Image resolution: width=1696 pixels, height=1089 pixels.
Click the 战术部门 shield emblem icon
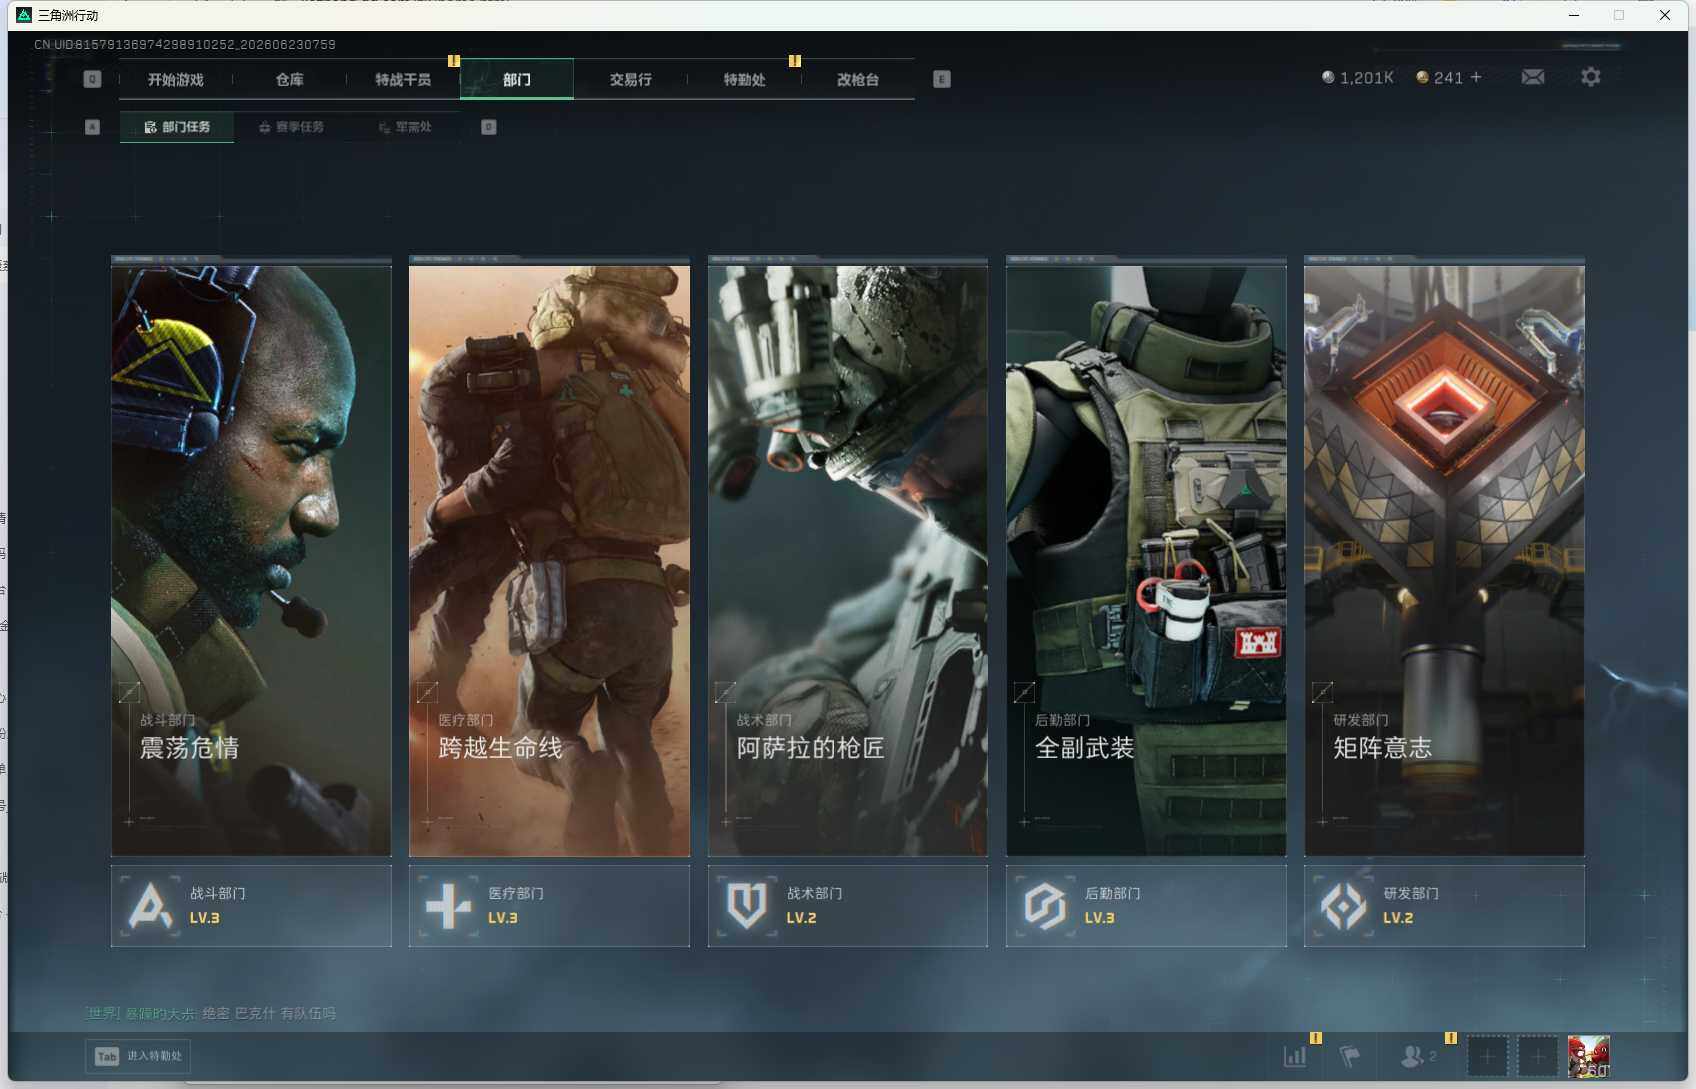coord(747,906)
